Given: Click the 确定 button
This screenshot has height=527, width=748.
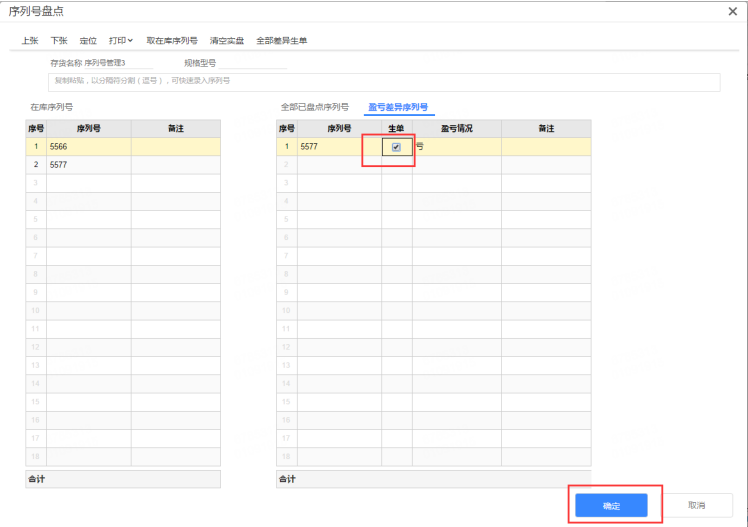Looking at the screenshot, I should coord(611,506).
